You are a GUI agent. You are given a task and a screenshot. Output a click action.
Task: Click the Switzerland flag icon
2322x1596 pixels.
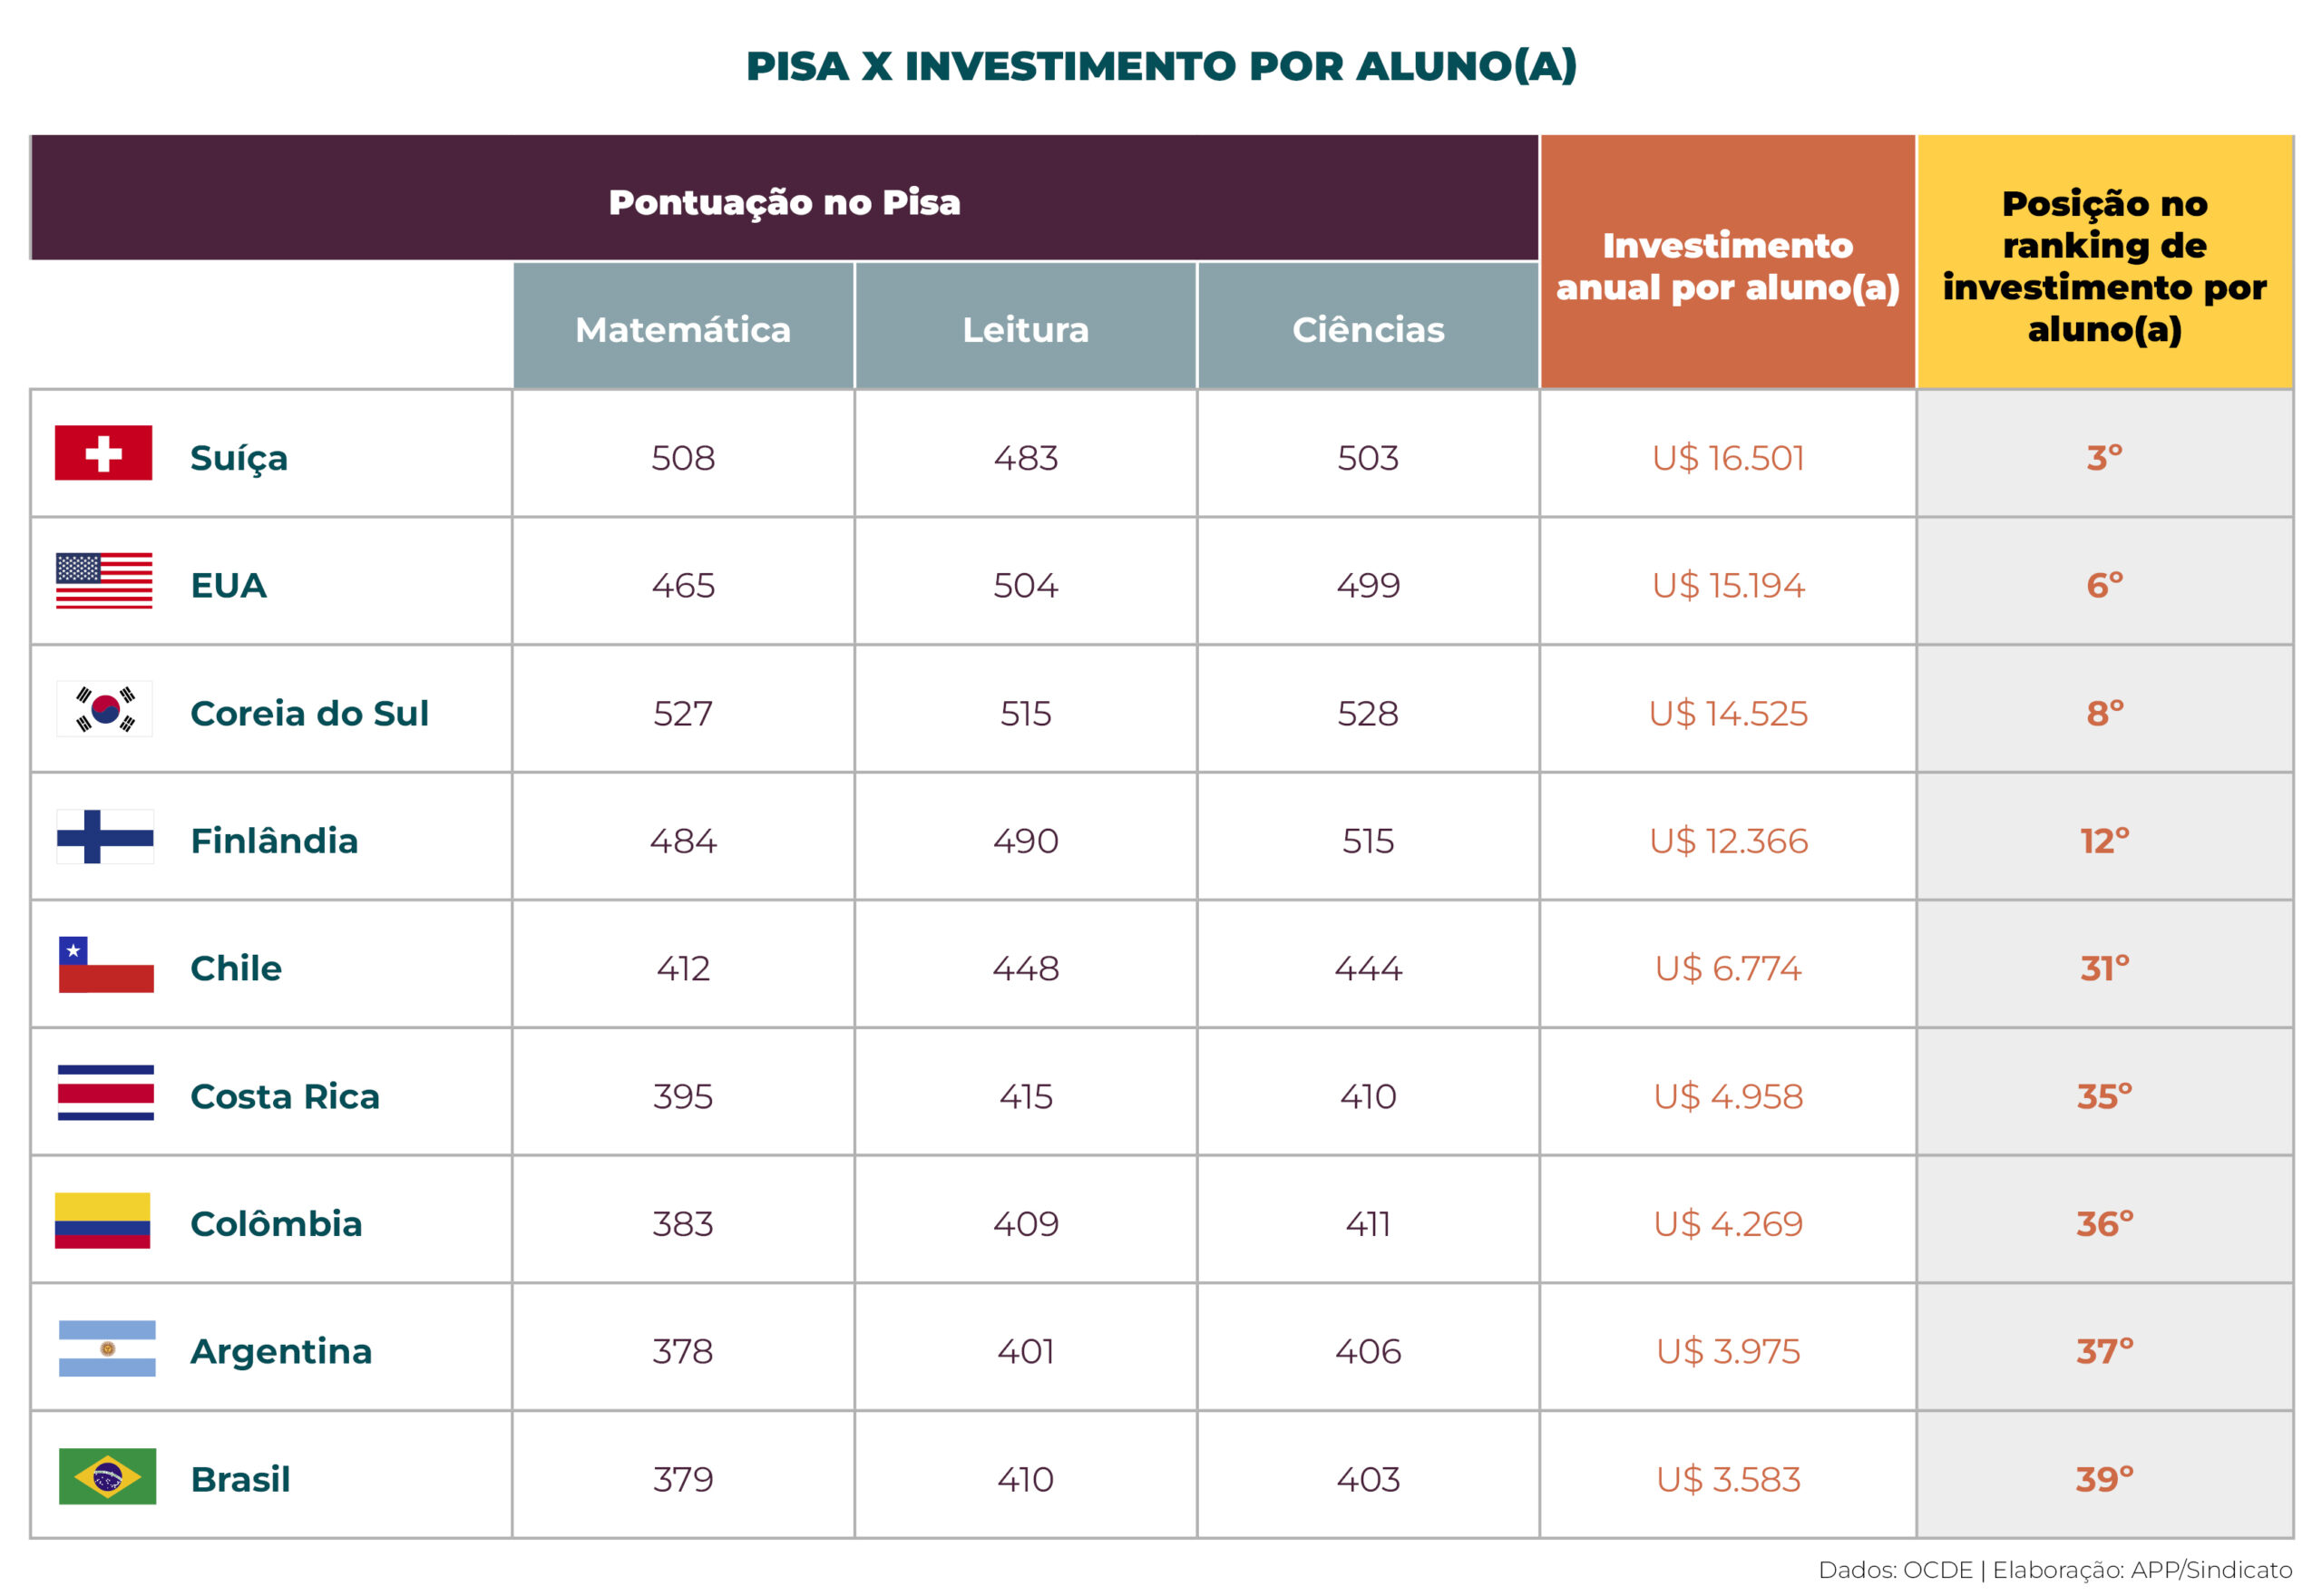103,453
